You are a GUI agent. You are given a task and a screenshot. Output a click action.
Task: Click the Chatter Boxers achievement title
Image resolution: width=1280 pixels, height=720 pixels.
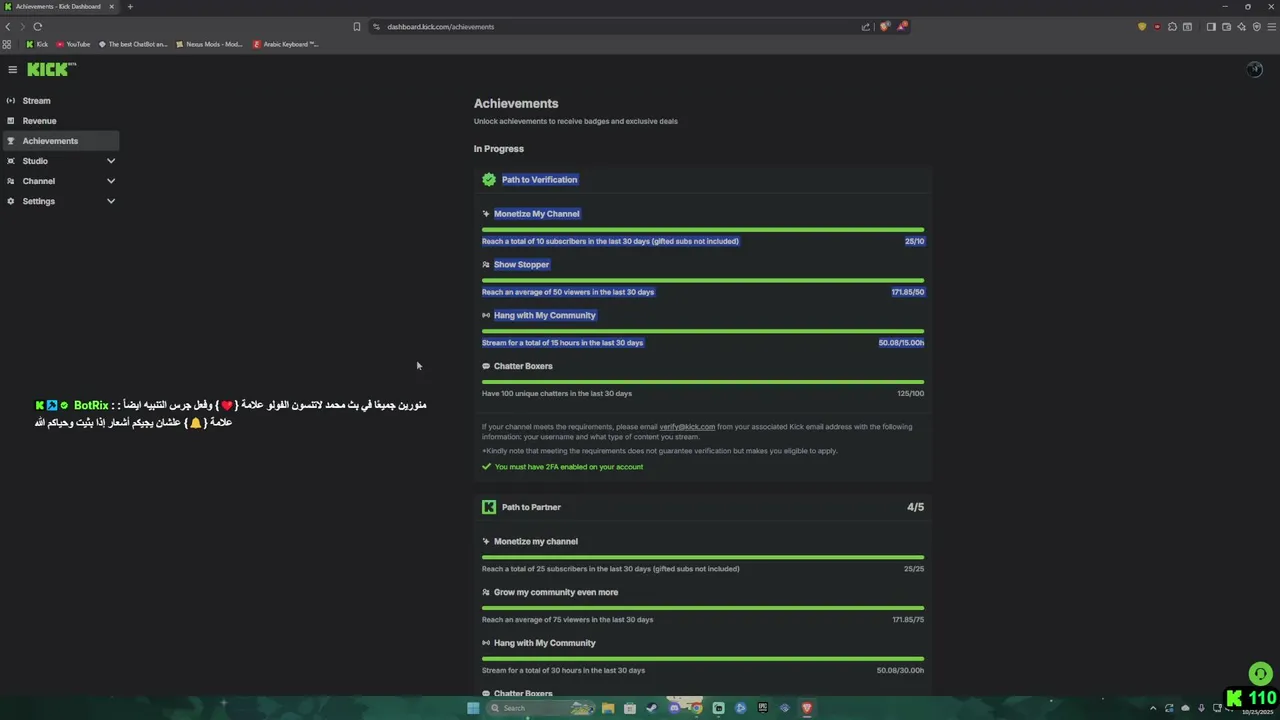pos(523,366)
